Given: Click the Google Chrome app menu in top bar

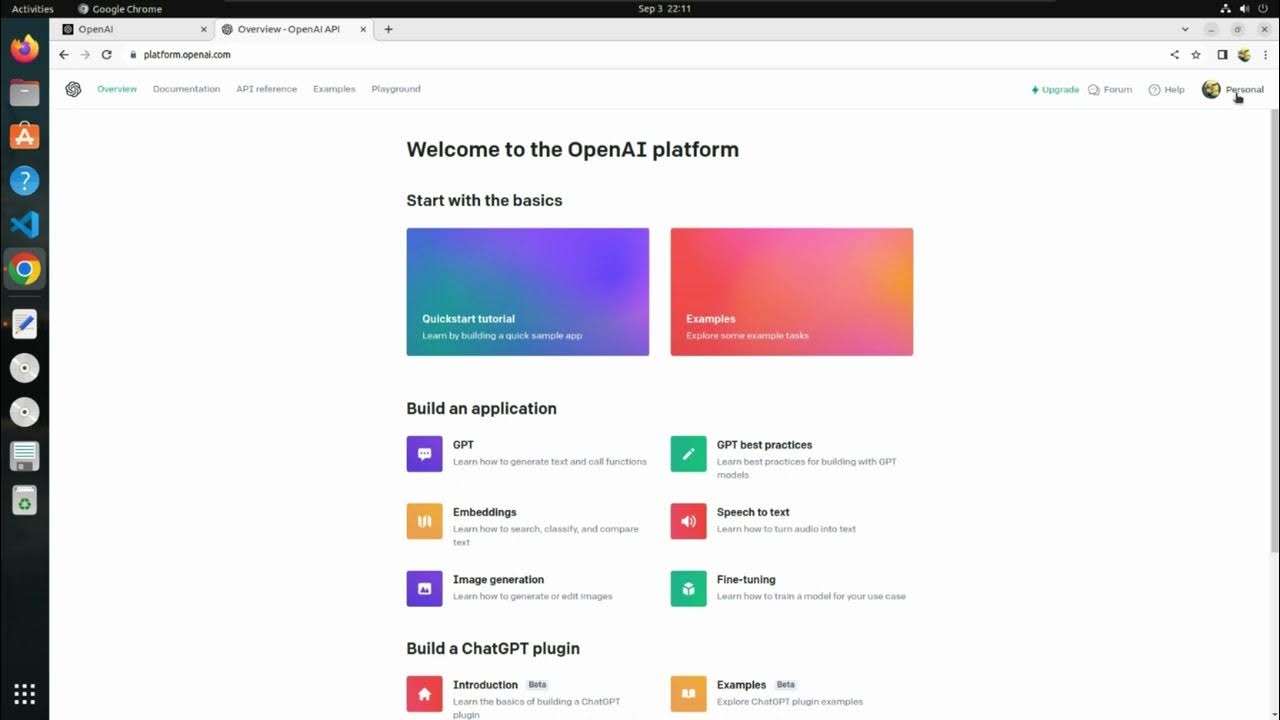Looking at the screenshot, I should pyautogui.click(x=120, y=9).
